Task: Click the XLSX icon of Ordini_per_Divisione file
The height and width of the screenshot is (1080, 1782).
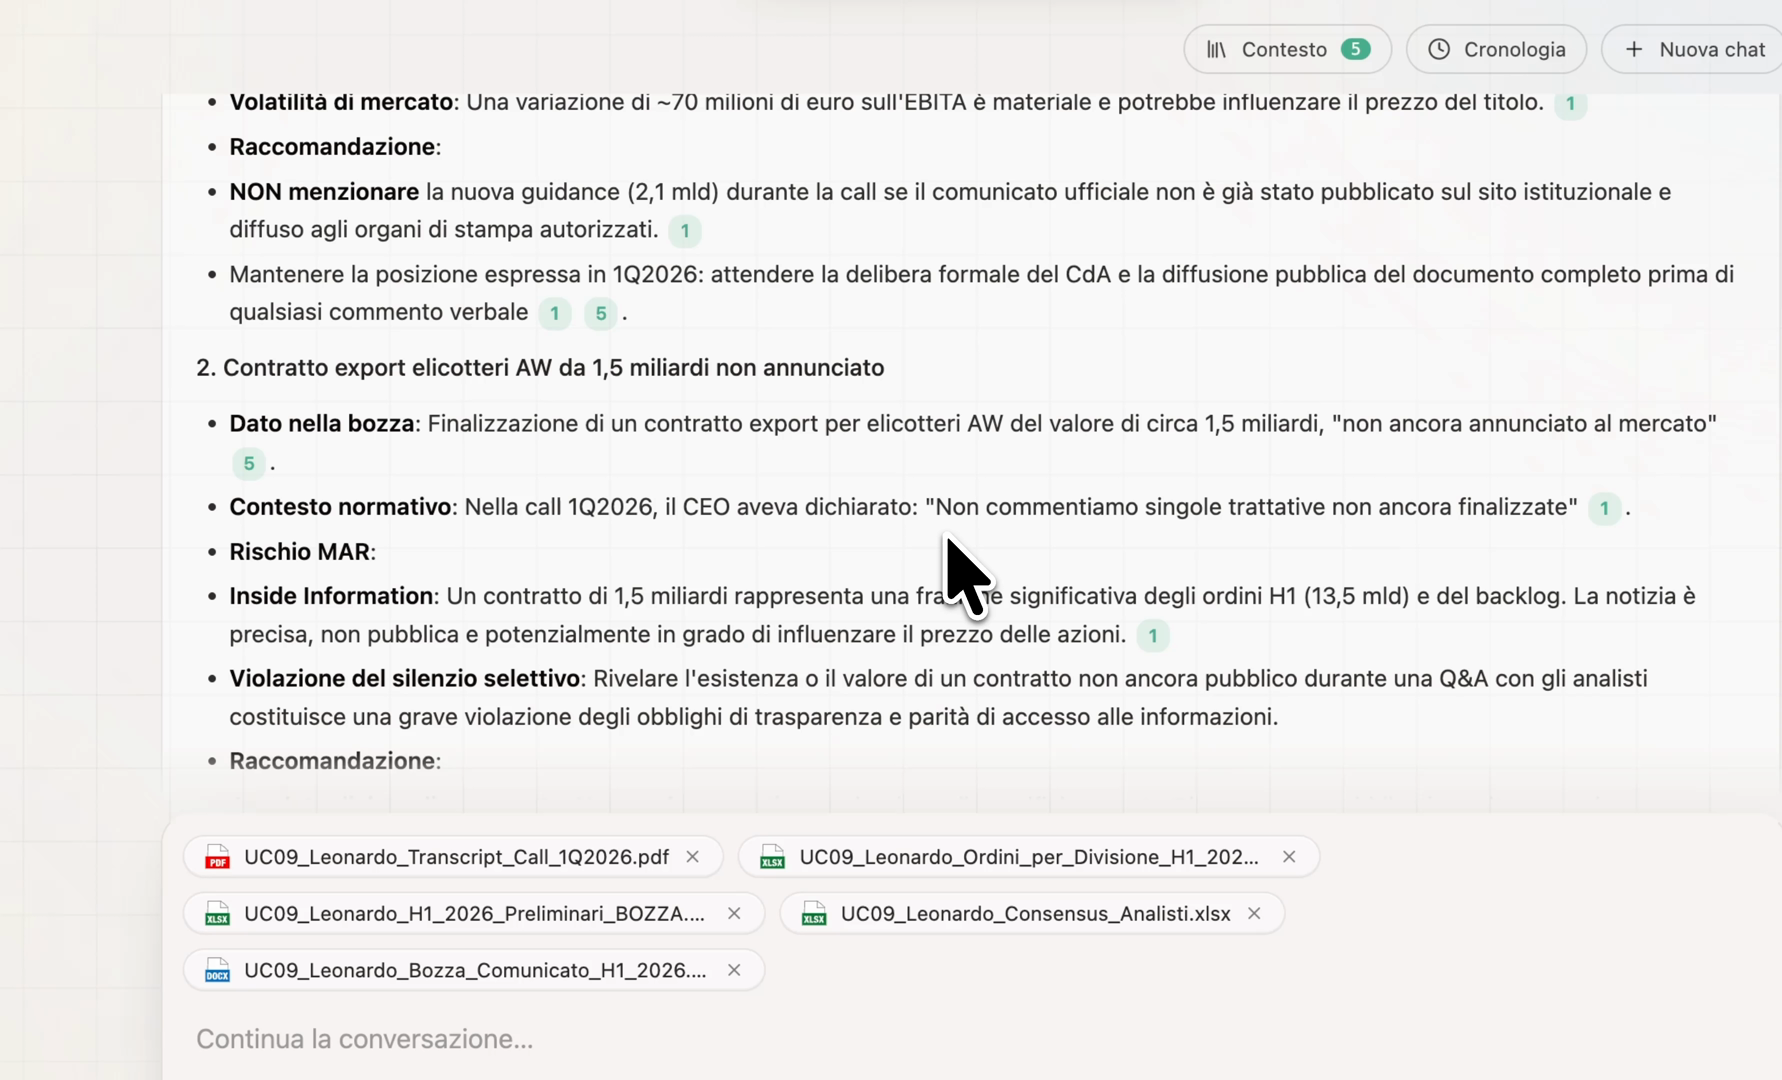Action: pos(772,857)
